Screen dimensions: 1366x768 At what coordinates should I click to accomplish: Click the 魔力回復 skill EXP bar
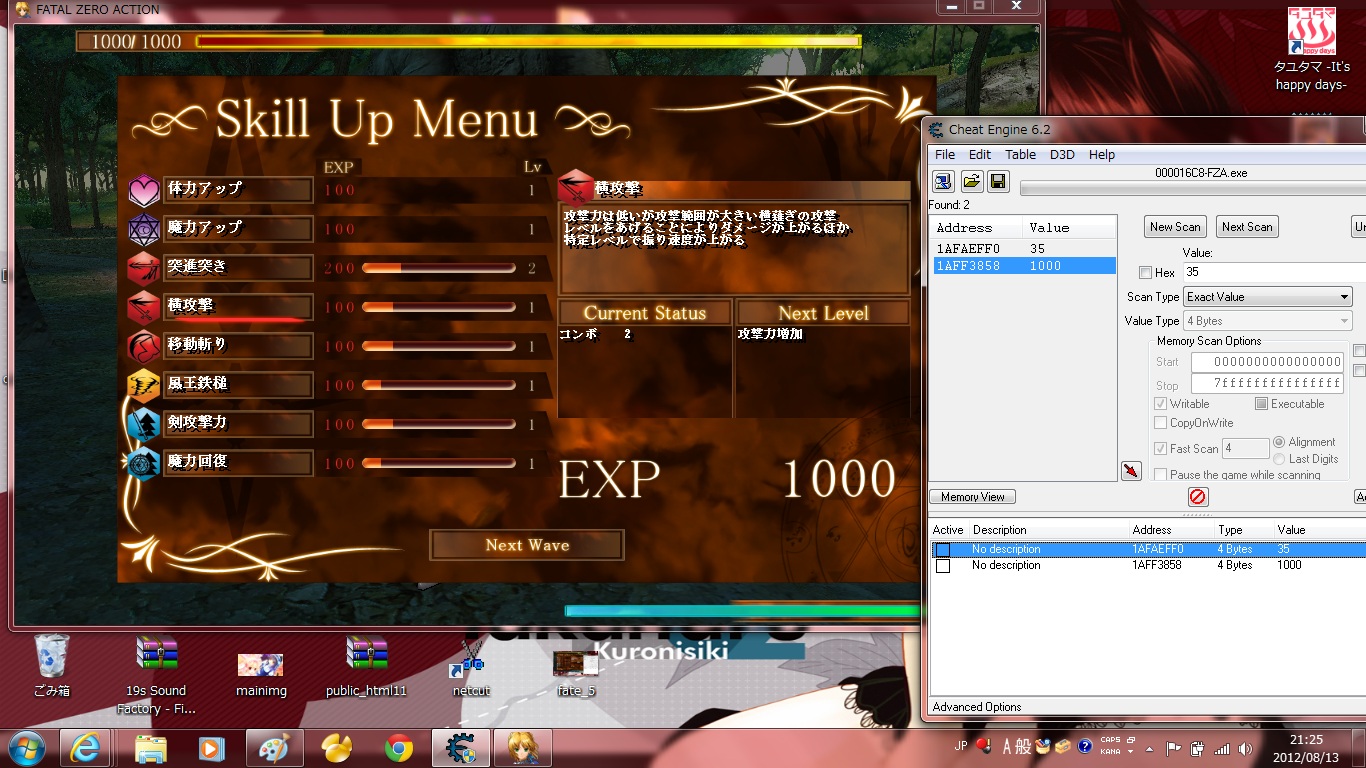click(438, 464)
